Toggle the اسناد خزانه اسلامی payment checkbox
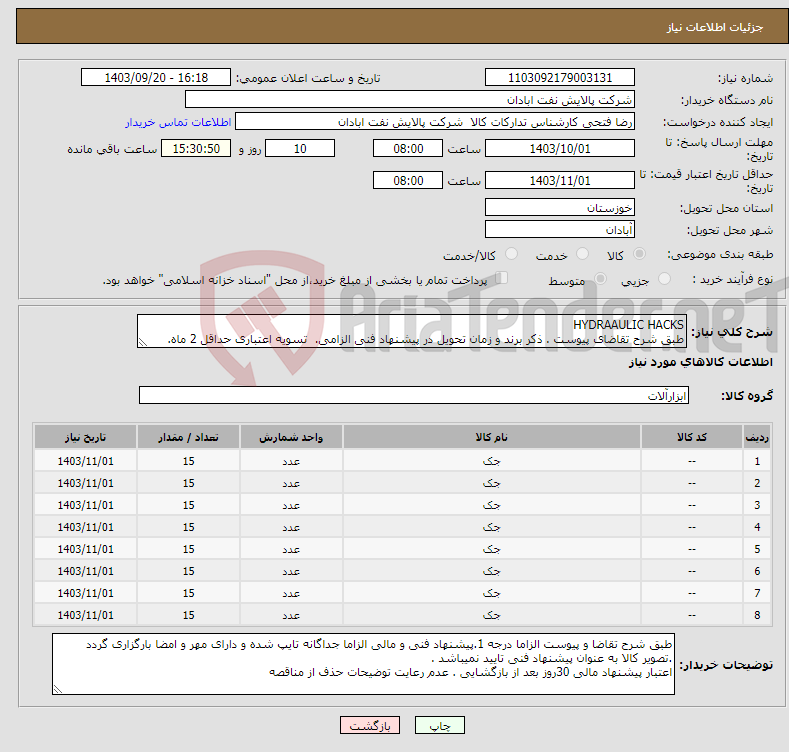789x752 pixels. click(501, 278)
